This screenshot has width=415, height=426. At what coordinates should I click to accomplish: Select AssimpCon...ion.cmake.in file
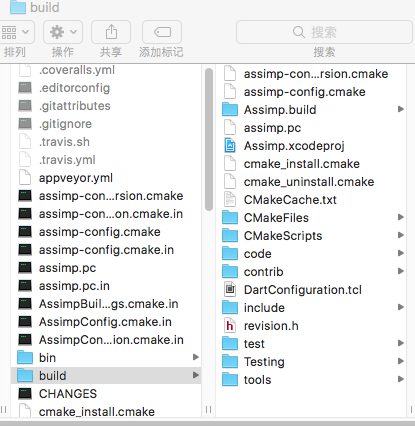click(x=111, y=340)
